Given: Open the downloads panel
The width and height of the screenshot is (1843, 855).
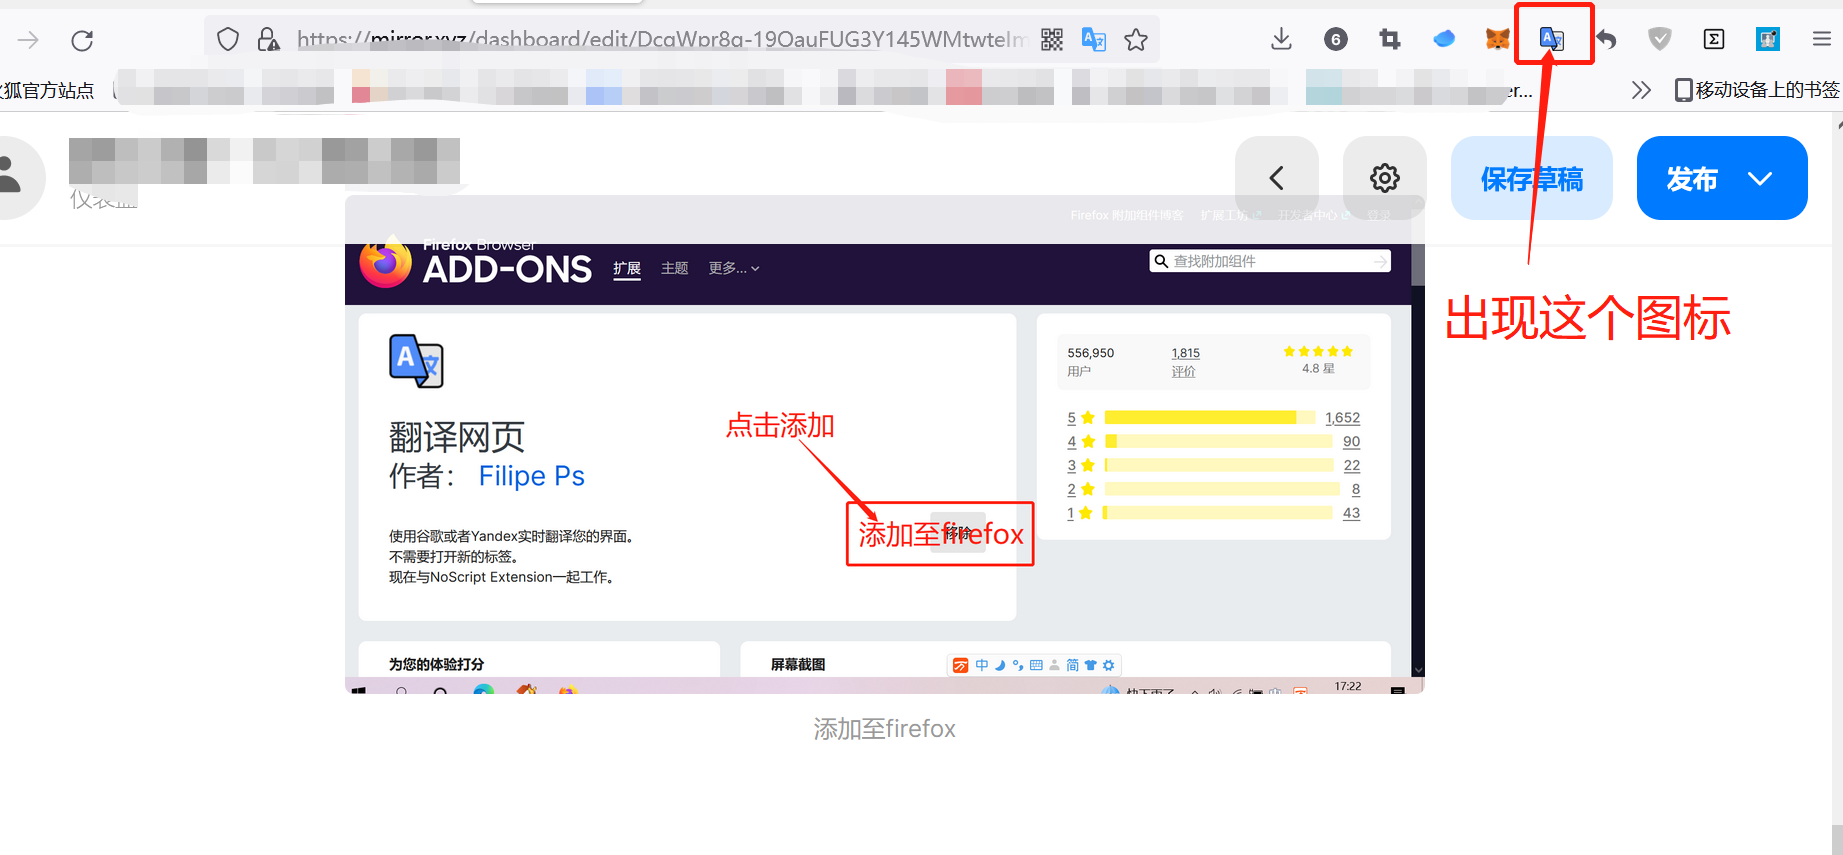Looking at the screenshot, I should (1281, 39).
